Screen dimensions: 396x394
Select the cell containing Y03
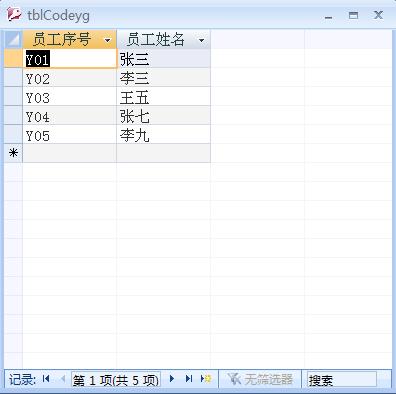coord(70,97)
